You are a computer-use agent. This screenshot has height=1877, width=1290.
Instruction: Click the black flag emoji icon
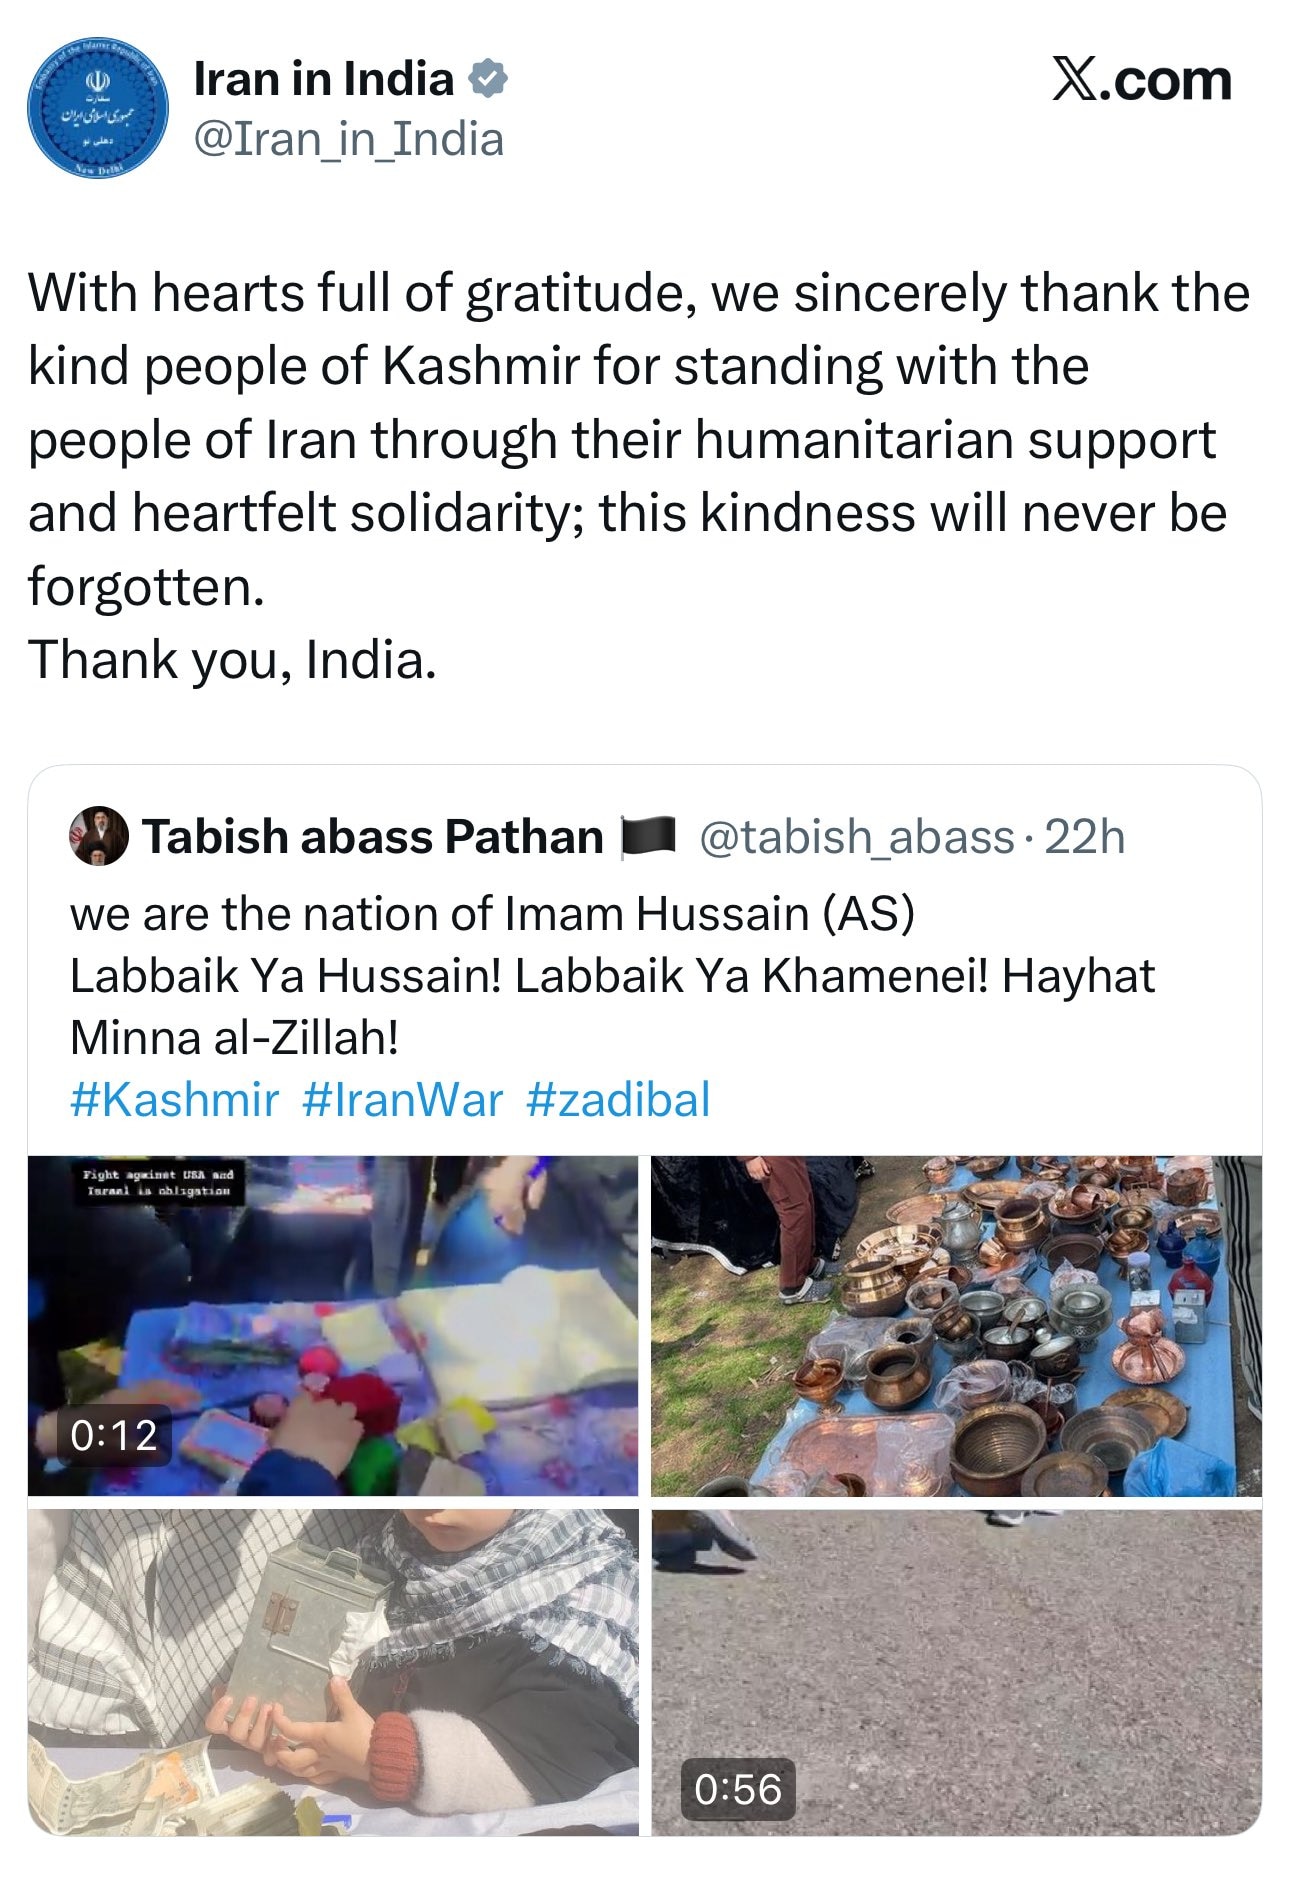pos(649,837)
